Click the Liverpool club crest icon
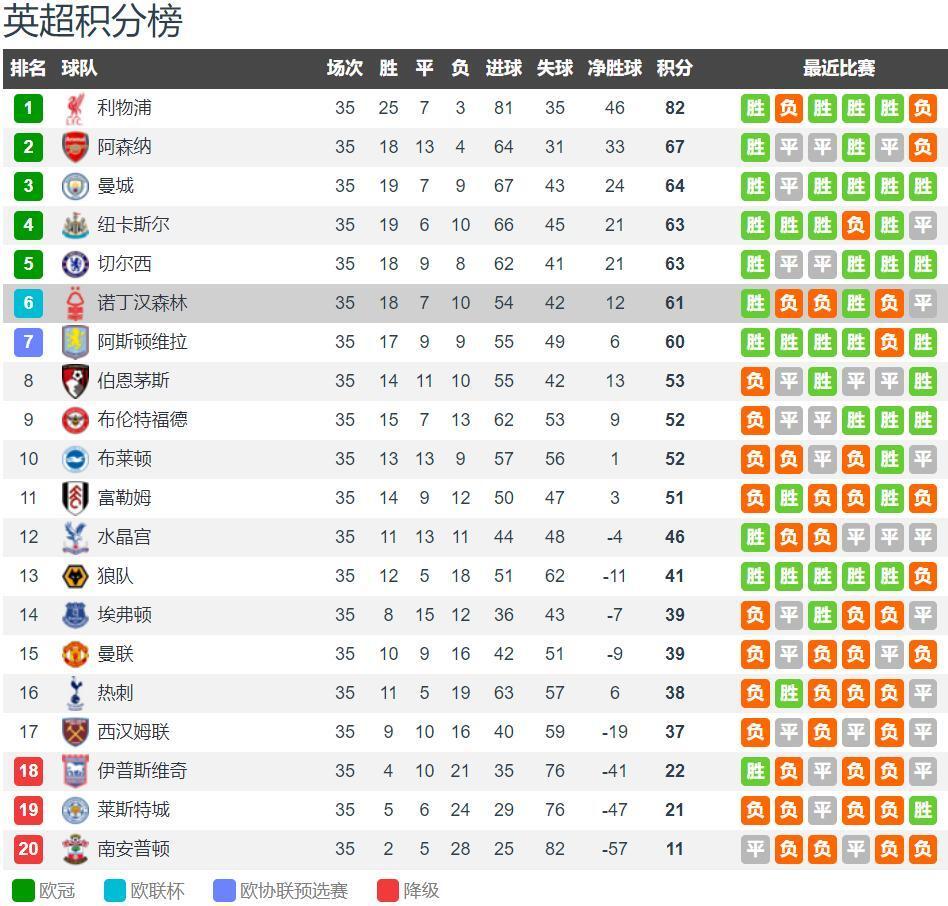This screenshot has height=906, width=948. (x=75, y=108)
